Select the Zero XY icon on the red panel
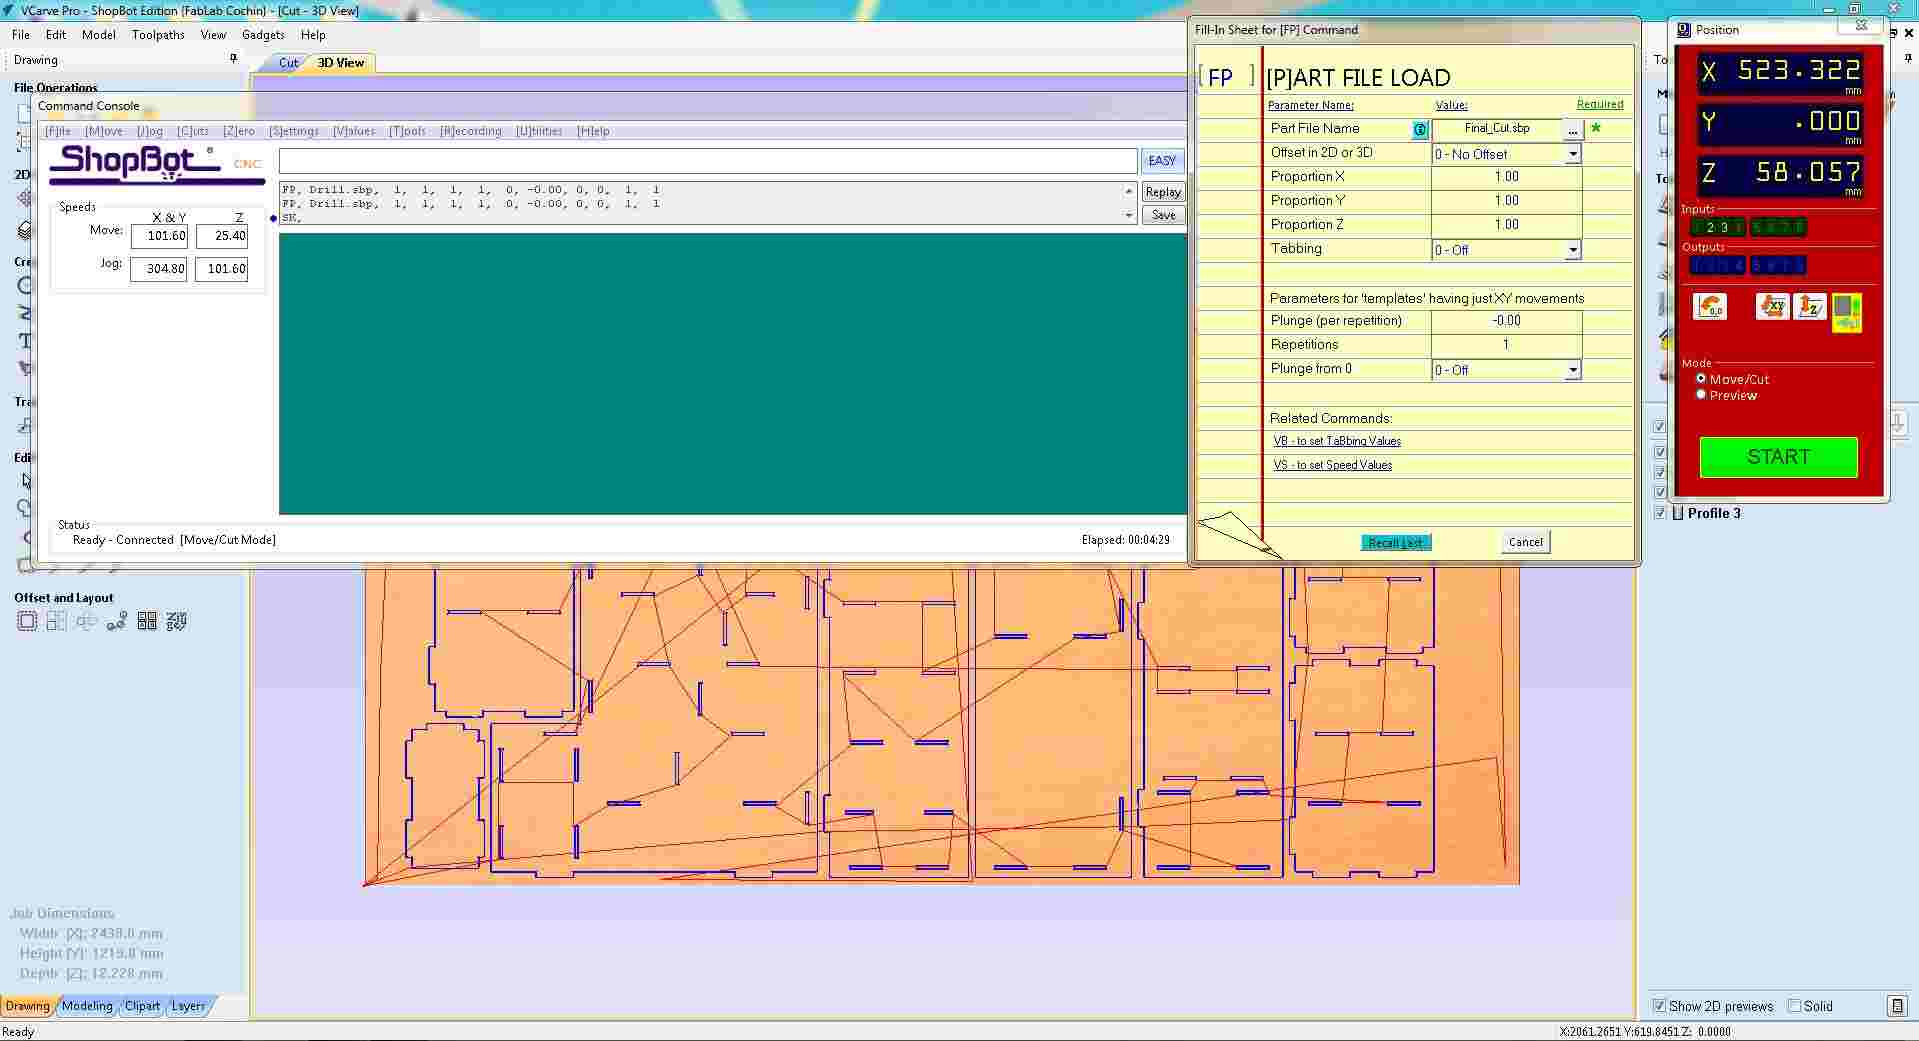 (1771, 307)
